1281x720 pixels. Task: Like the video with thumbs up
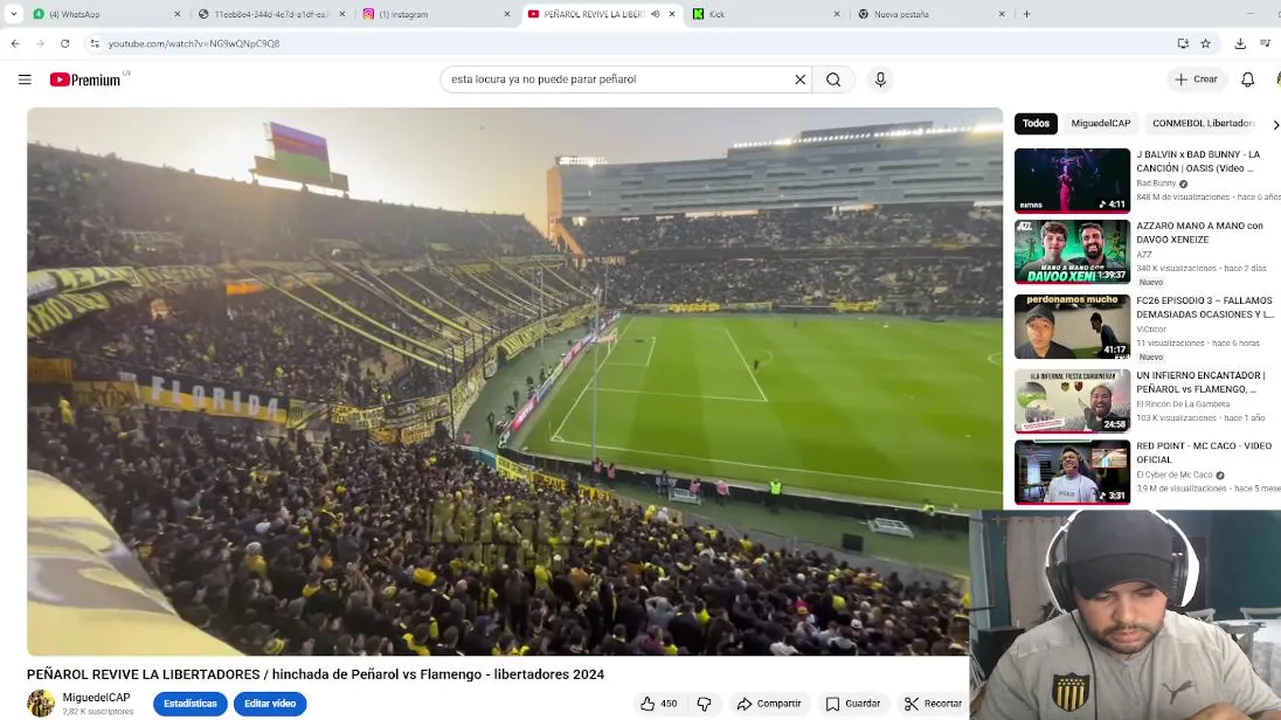[x=658, y=704]
